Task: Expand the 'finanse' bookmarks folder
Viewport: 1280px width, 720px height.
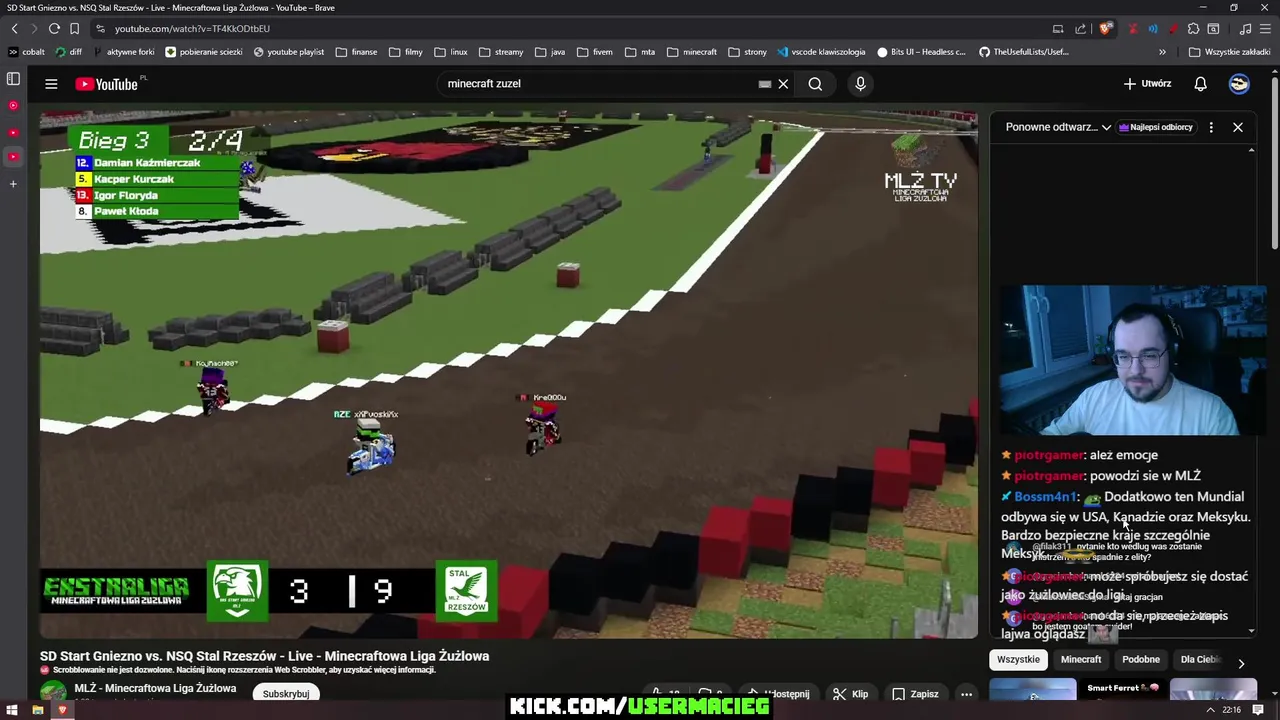Action: (x=357, y=52)
